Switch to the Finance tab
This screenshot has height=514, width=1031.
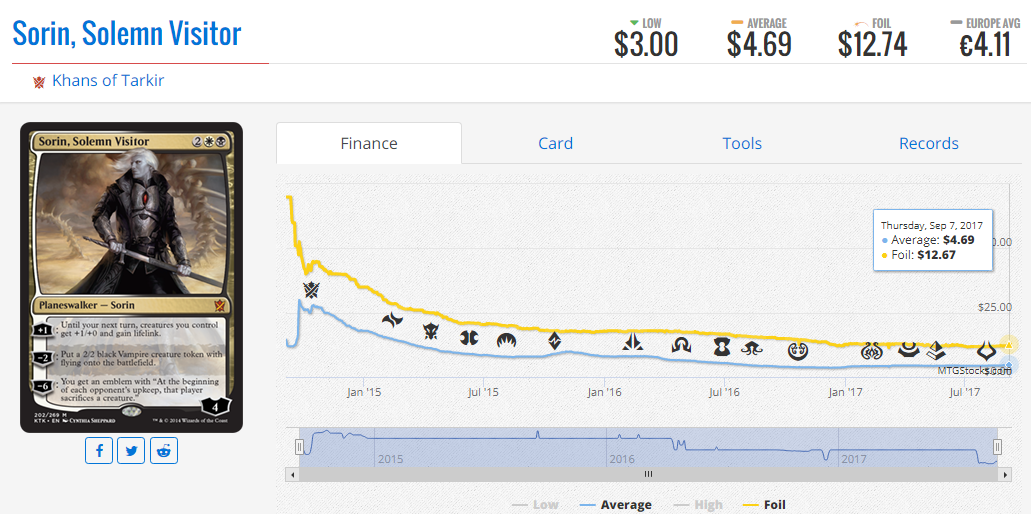(x=369, y=143)
